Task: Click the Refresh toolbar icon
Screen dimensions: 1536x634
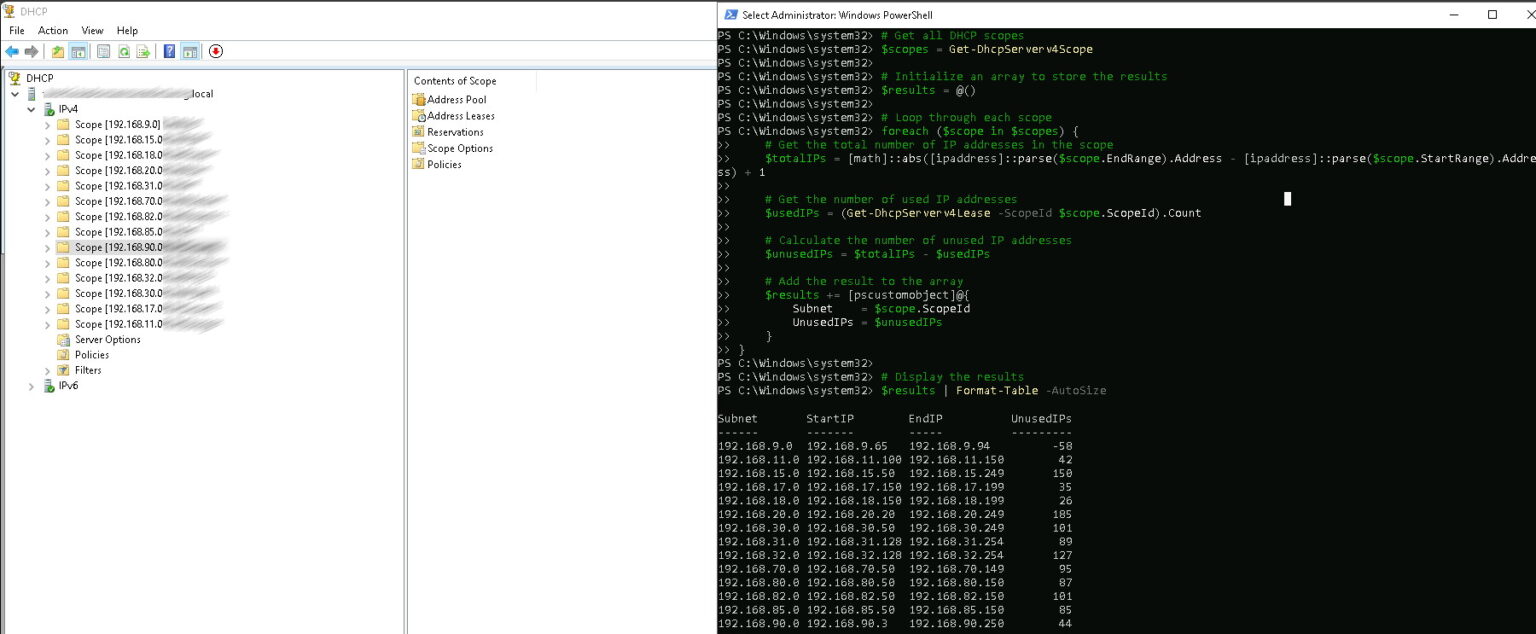Action: [124, 51]
